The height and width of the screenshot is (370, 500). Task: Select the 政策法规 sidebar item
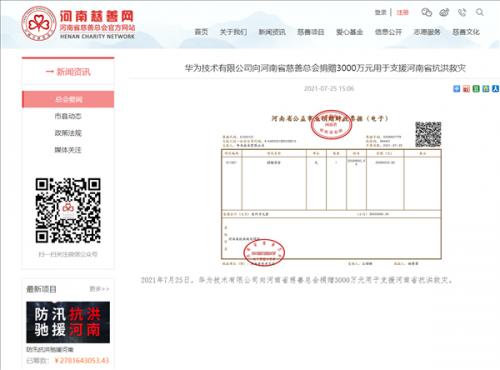pos(68,133)
